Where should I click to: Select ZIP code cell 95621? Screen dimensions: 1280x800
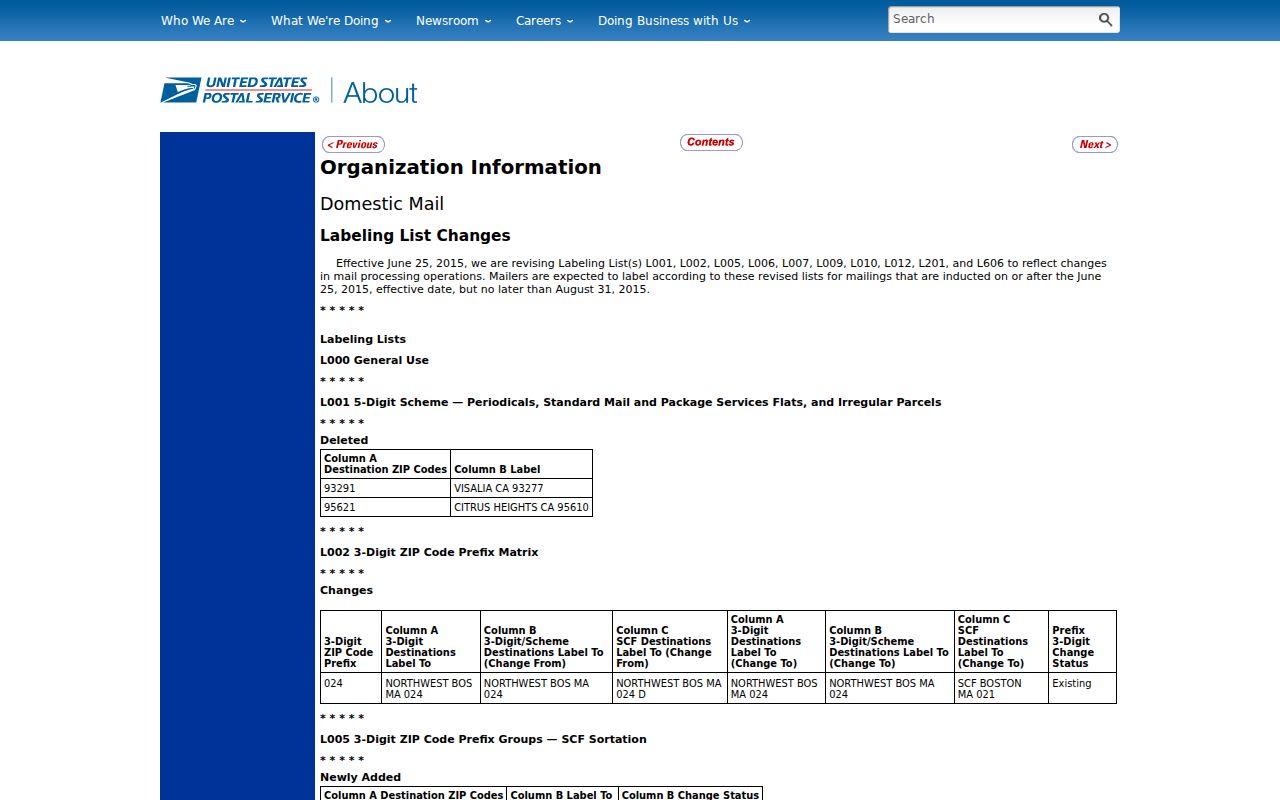pos(385,507)
